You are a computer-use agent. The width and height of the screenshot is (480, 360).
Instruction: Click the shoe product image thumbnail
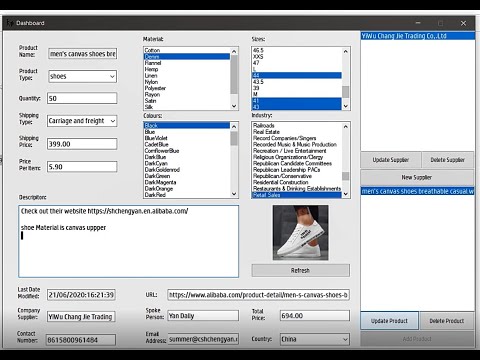(300, 233)
